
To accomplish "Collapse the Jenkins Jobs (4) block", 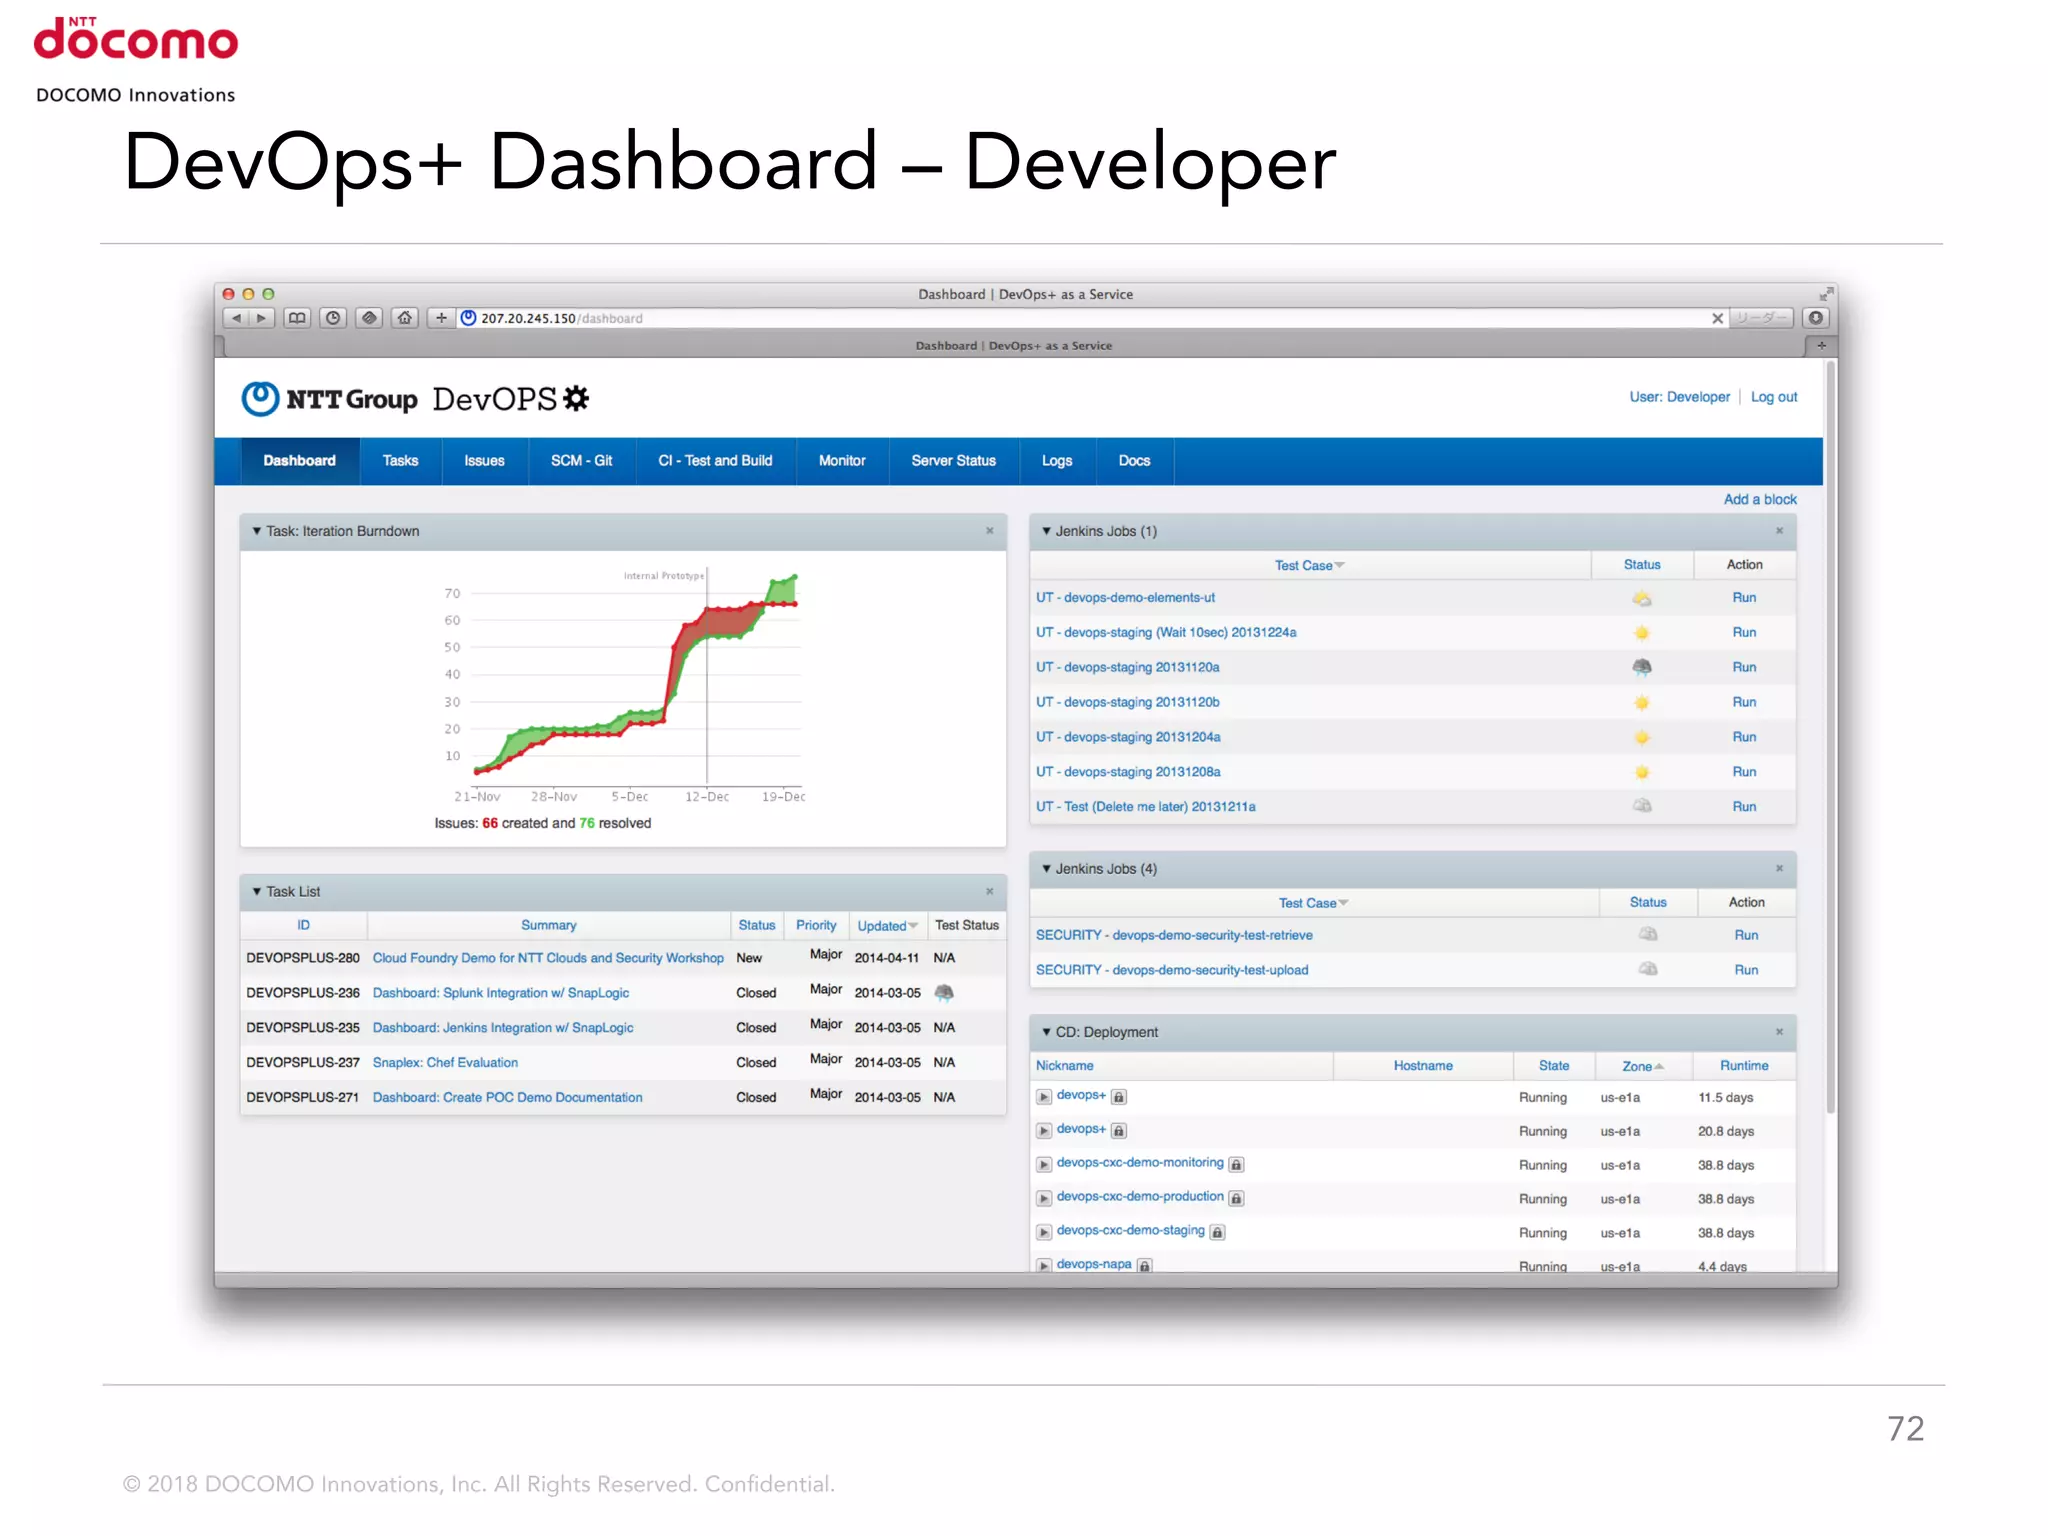I will coord(1046,868).
